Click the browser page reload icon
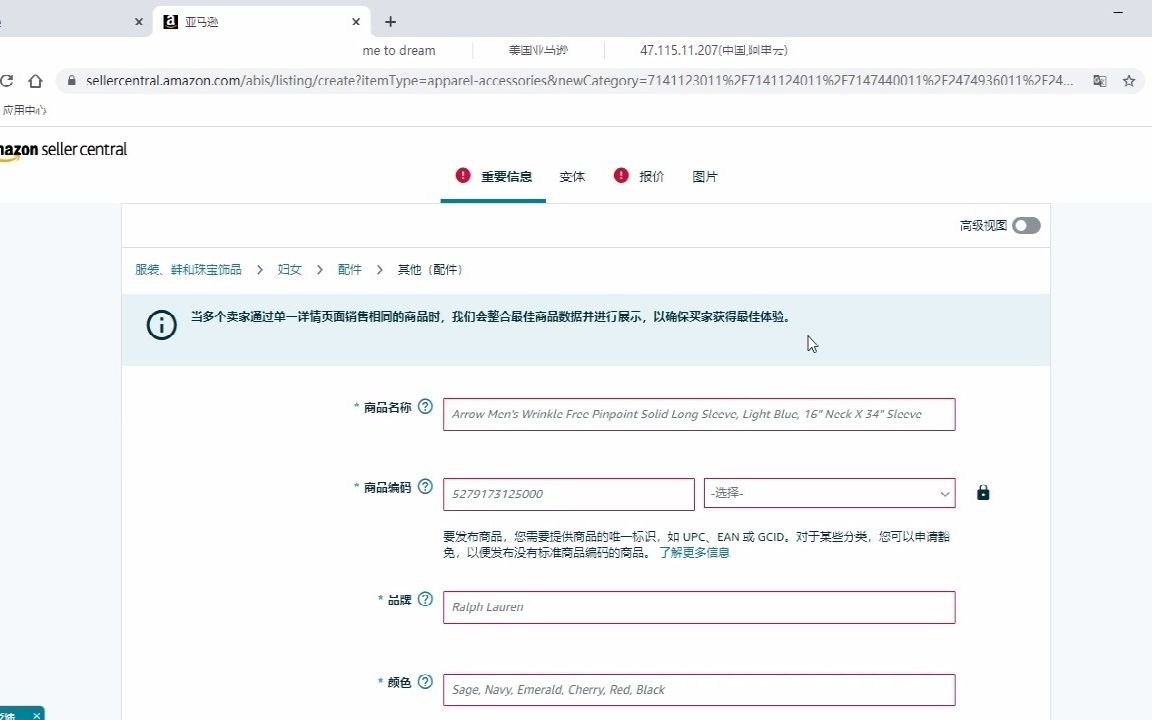 coord(8,81)
